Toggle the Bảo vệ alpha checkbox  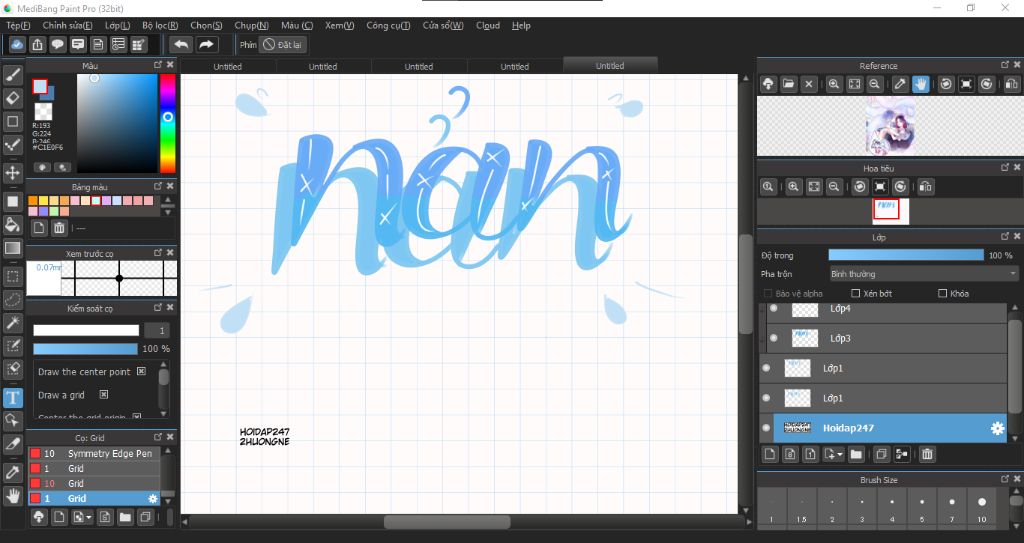[x=768, y=293]
